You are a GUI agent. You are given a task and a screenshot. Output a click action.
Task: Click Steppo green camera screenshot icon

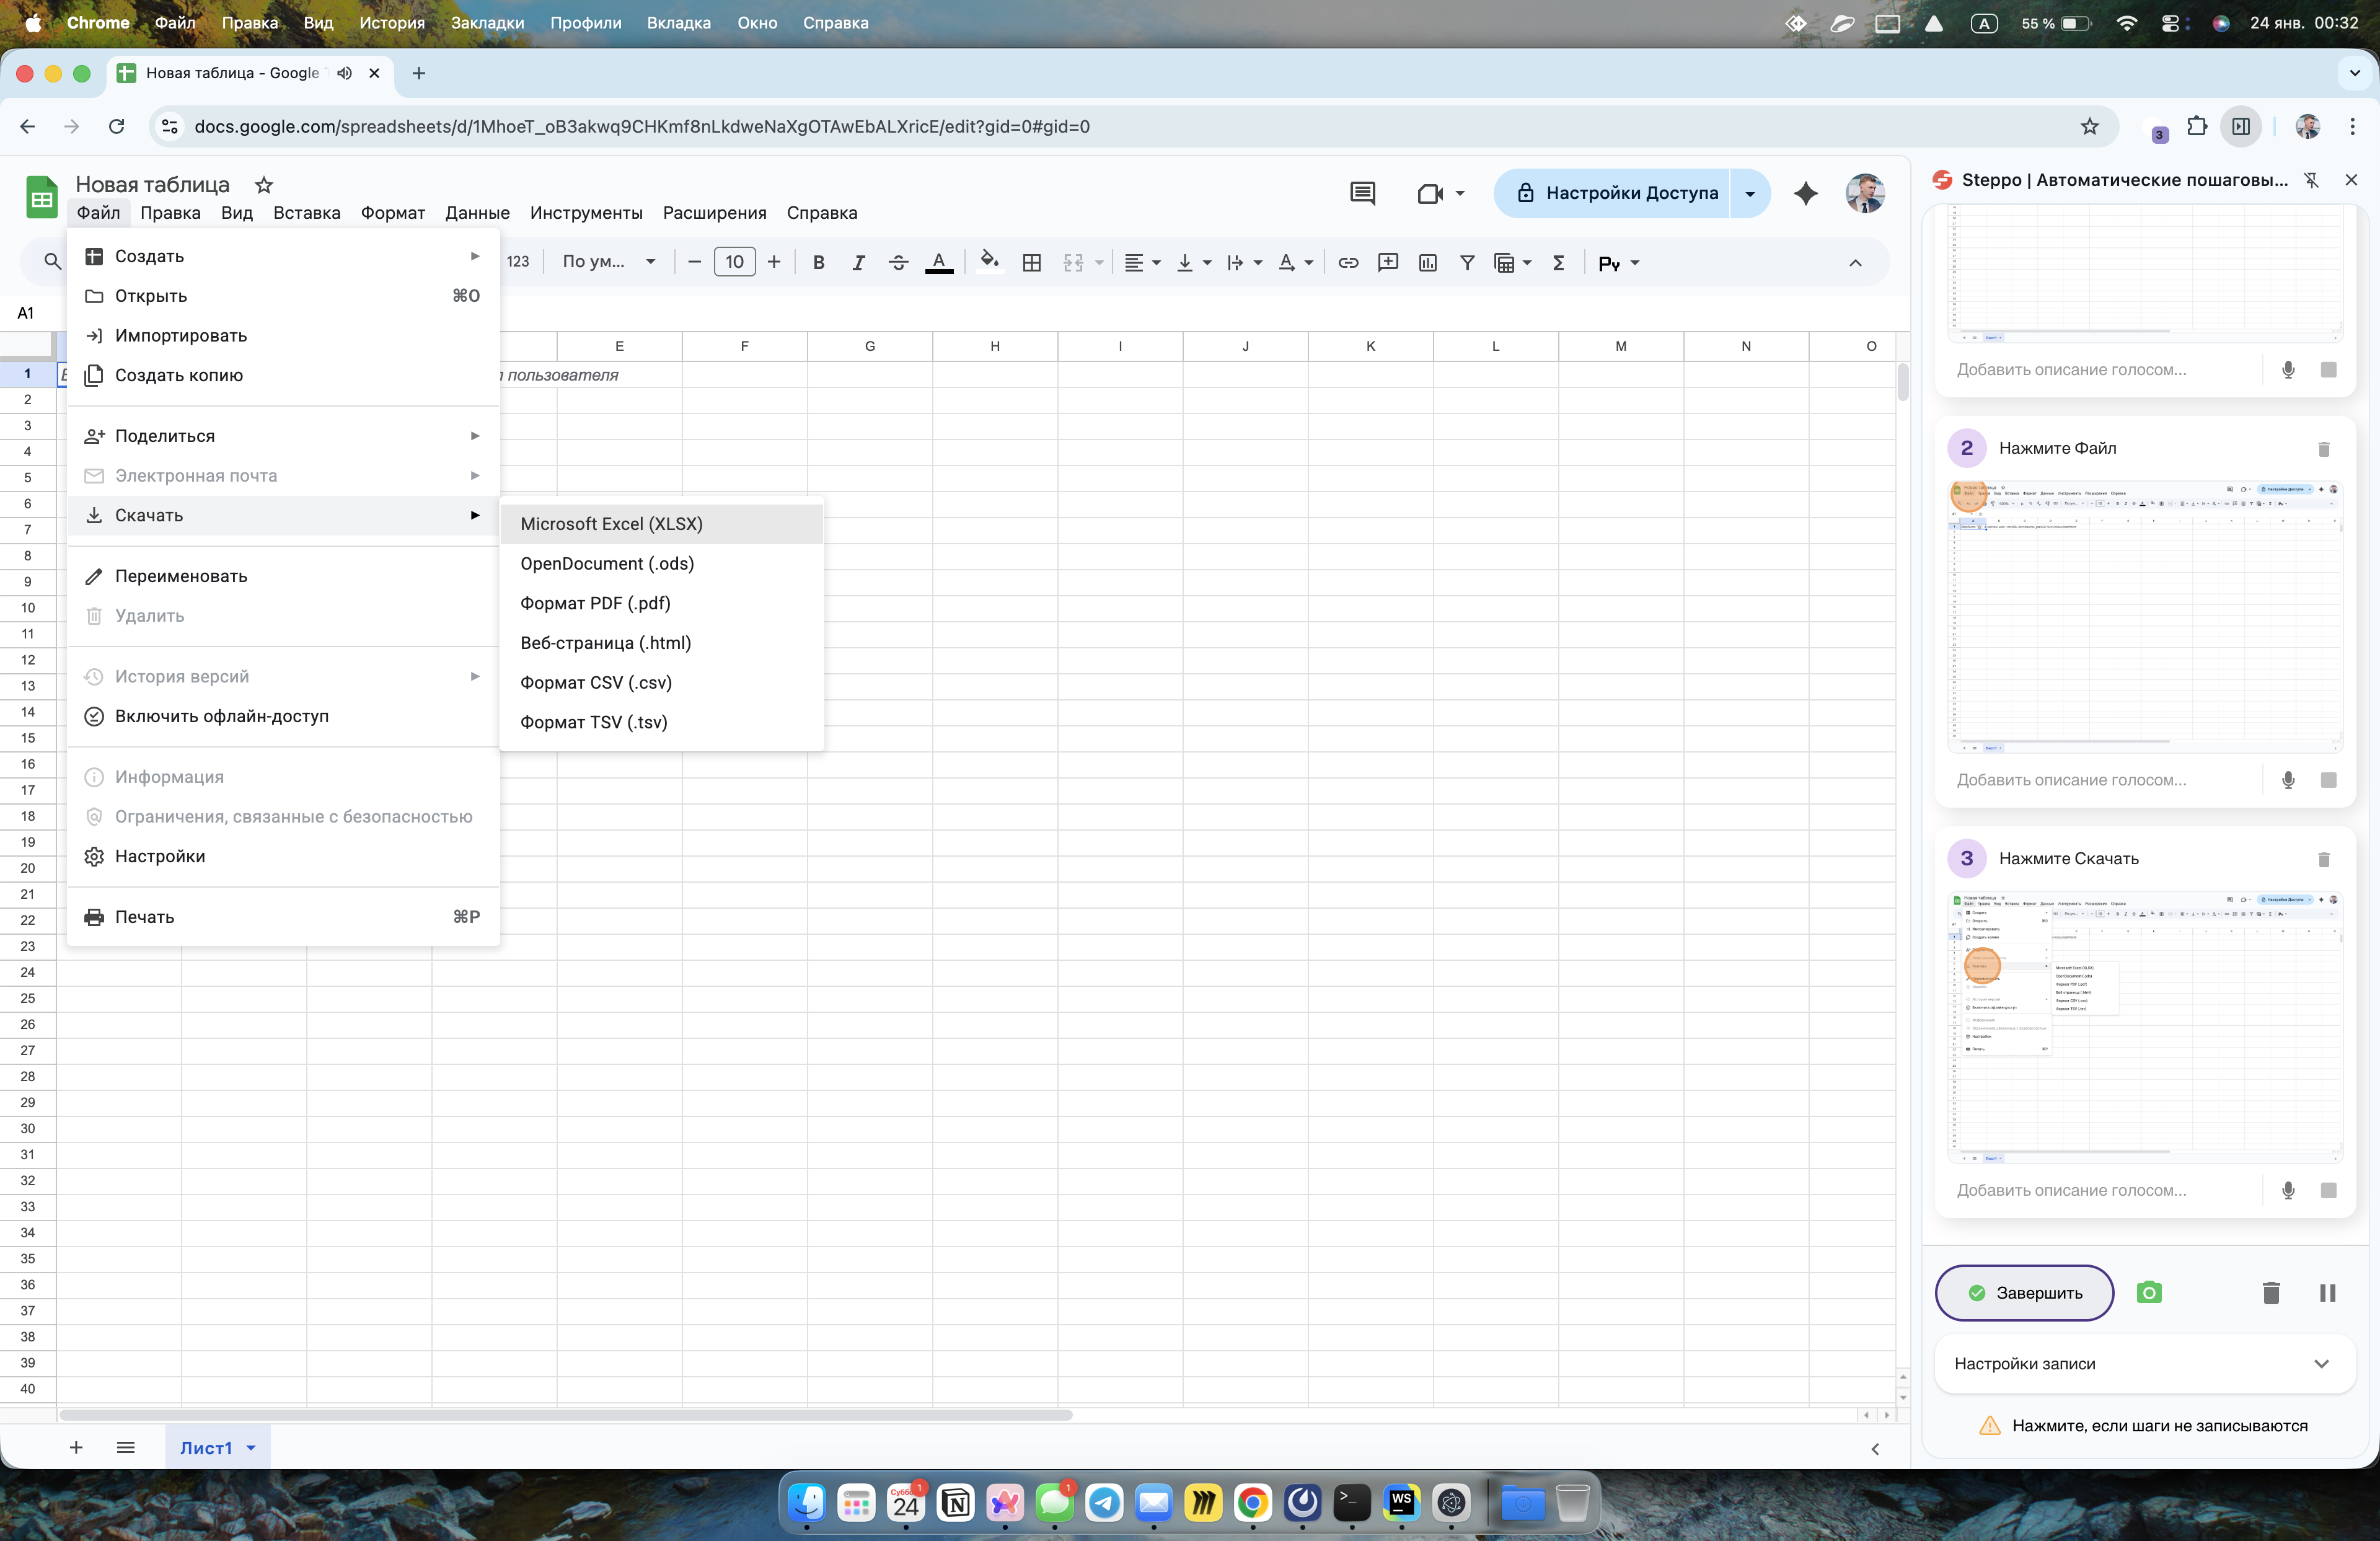click(2148, 1292)
